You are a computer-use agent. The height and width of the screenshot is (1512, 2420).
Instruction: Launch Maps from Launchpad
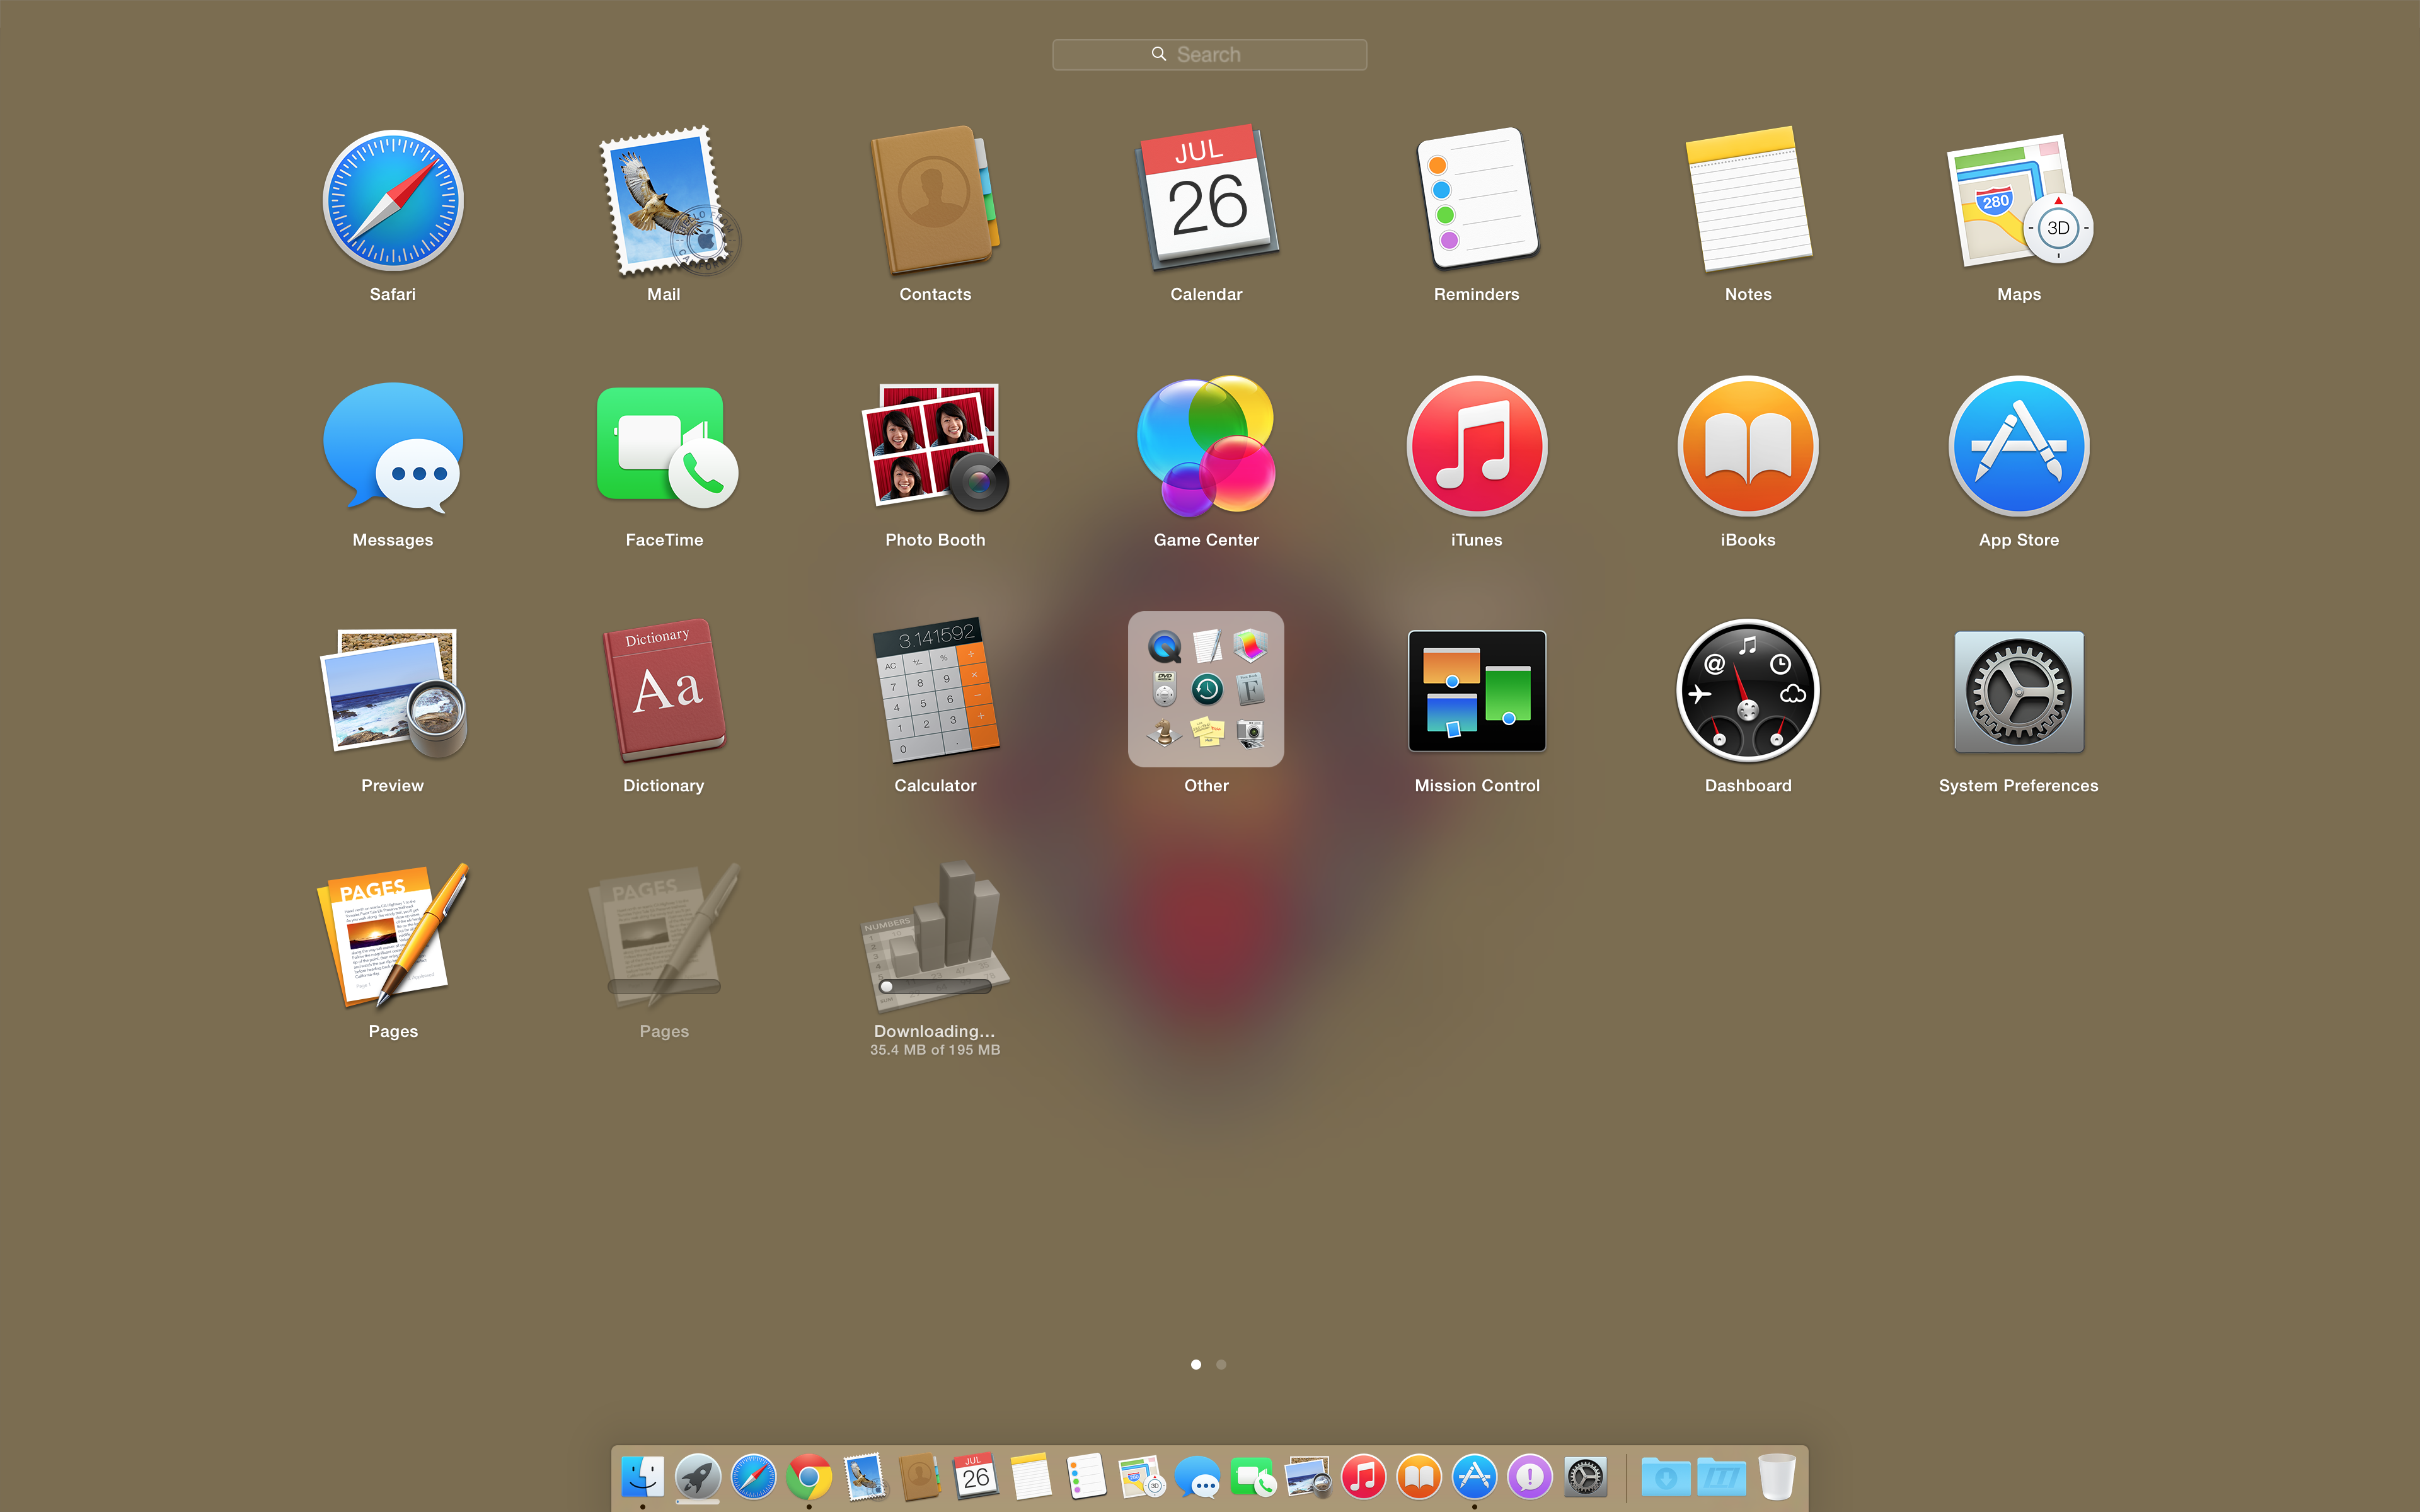tap(2019, 201)
